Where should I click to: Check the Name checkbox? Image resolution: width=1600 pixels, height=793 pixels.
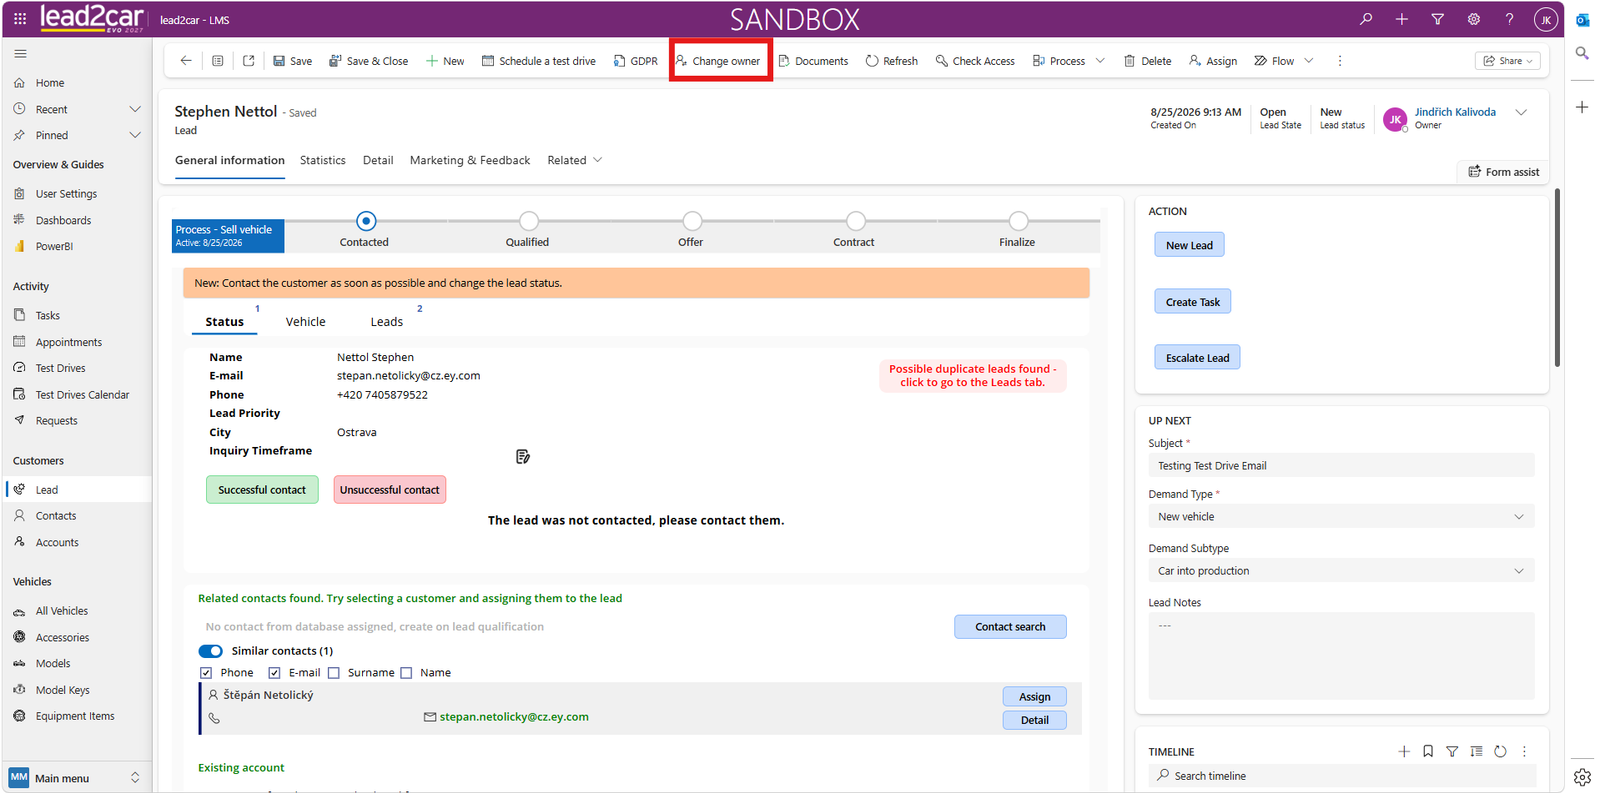[406, 673]
